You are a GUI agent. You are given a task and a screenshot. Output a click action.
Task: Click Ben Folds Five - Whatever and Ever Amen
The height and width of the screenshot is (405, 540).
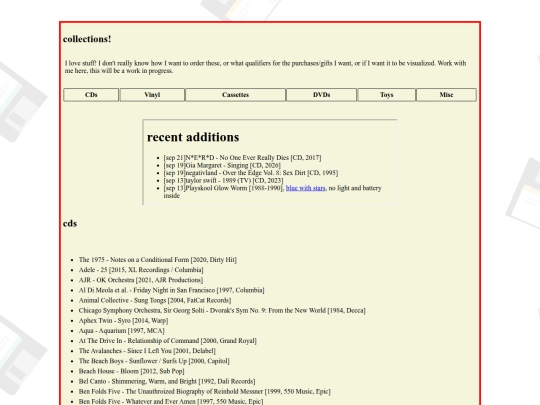171,401
